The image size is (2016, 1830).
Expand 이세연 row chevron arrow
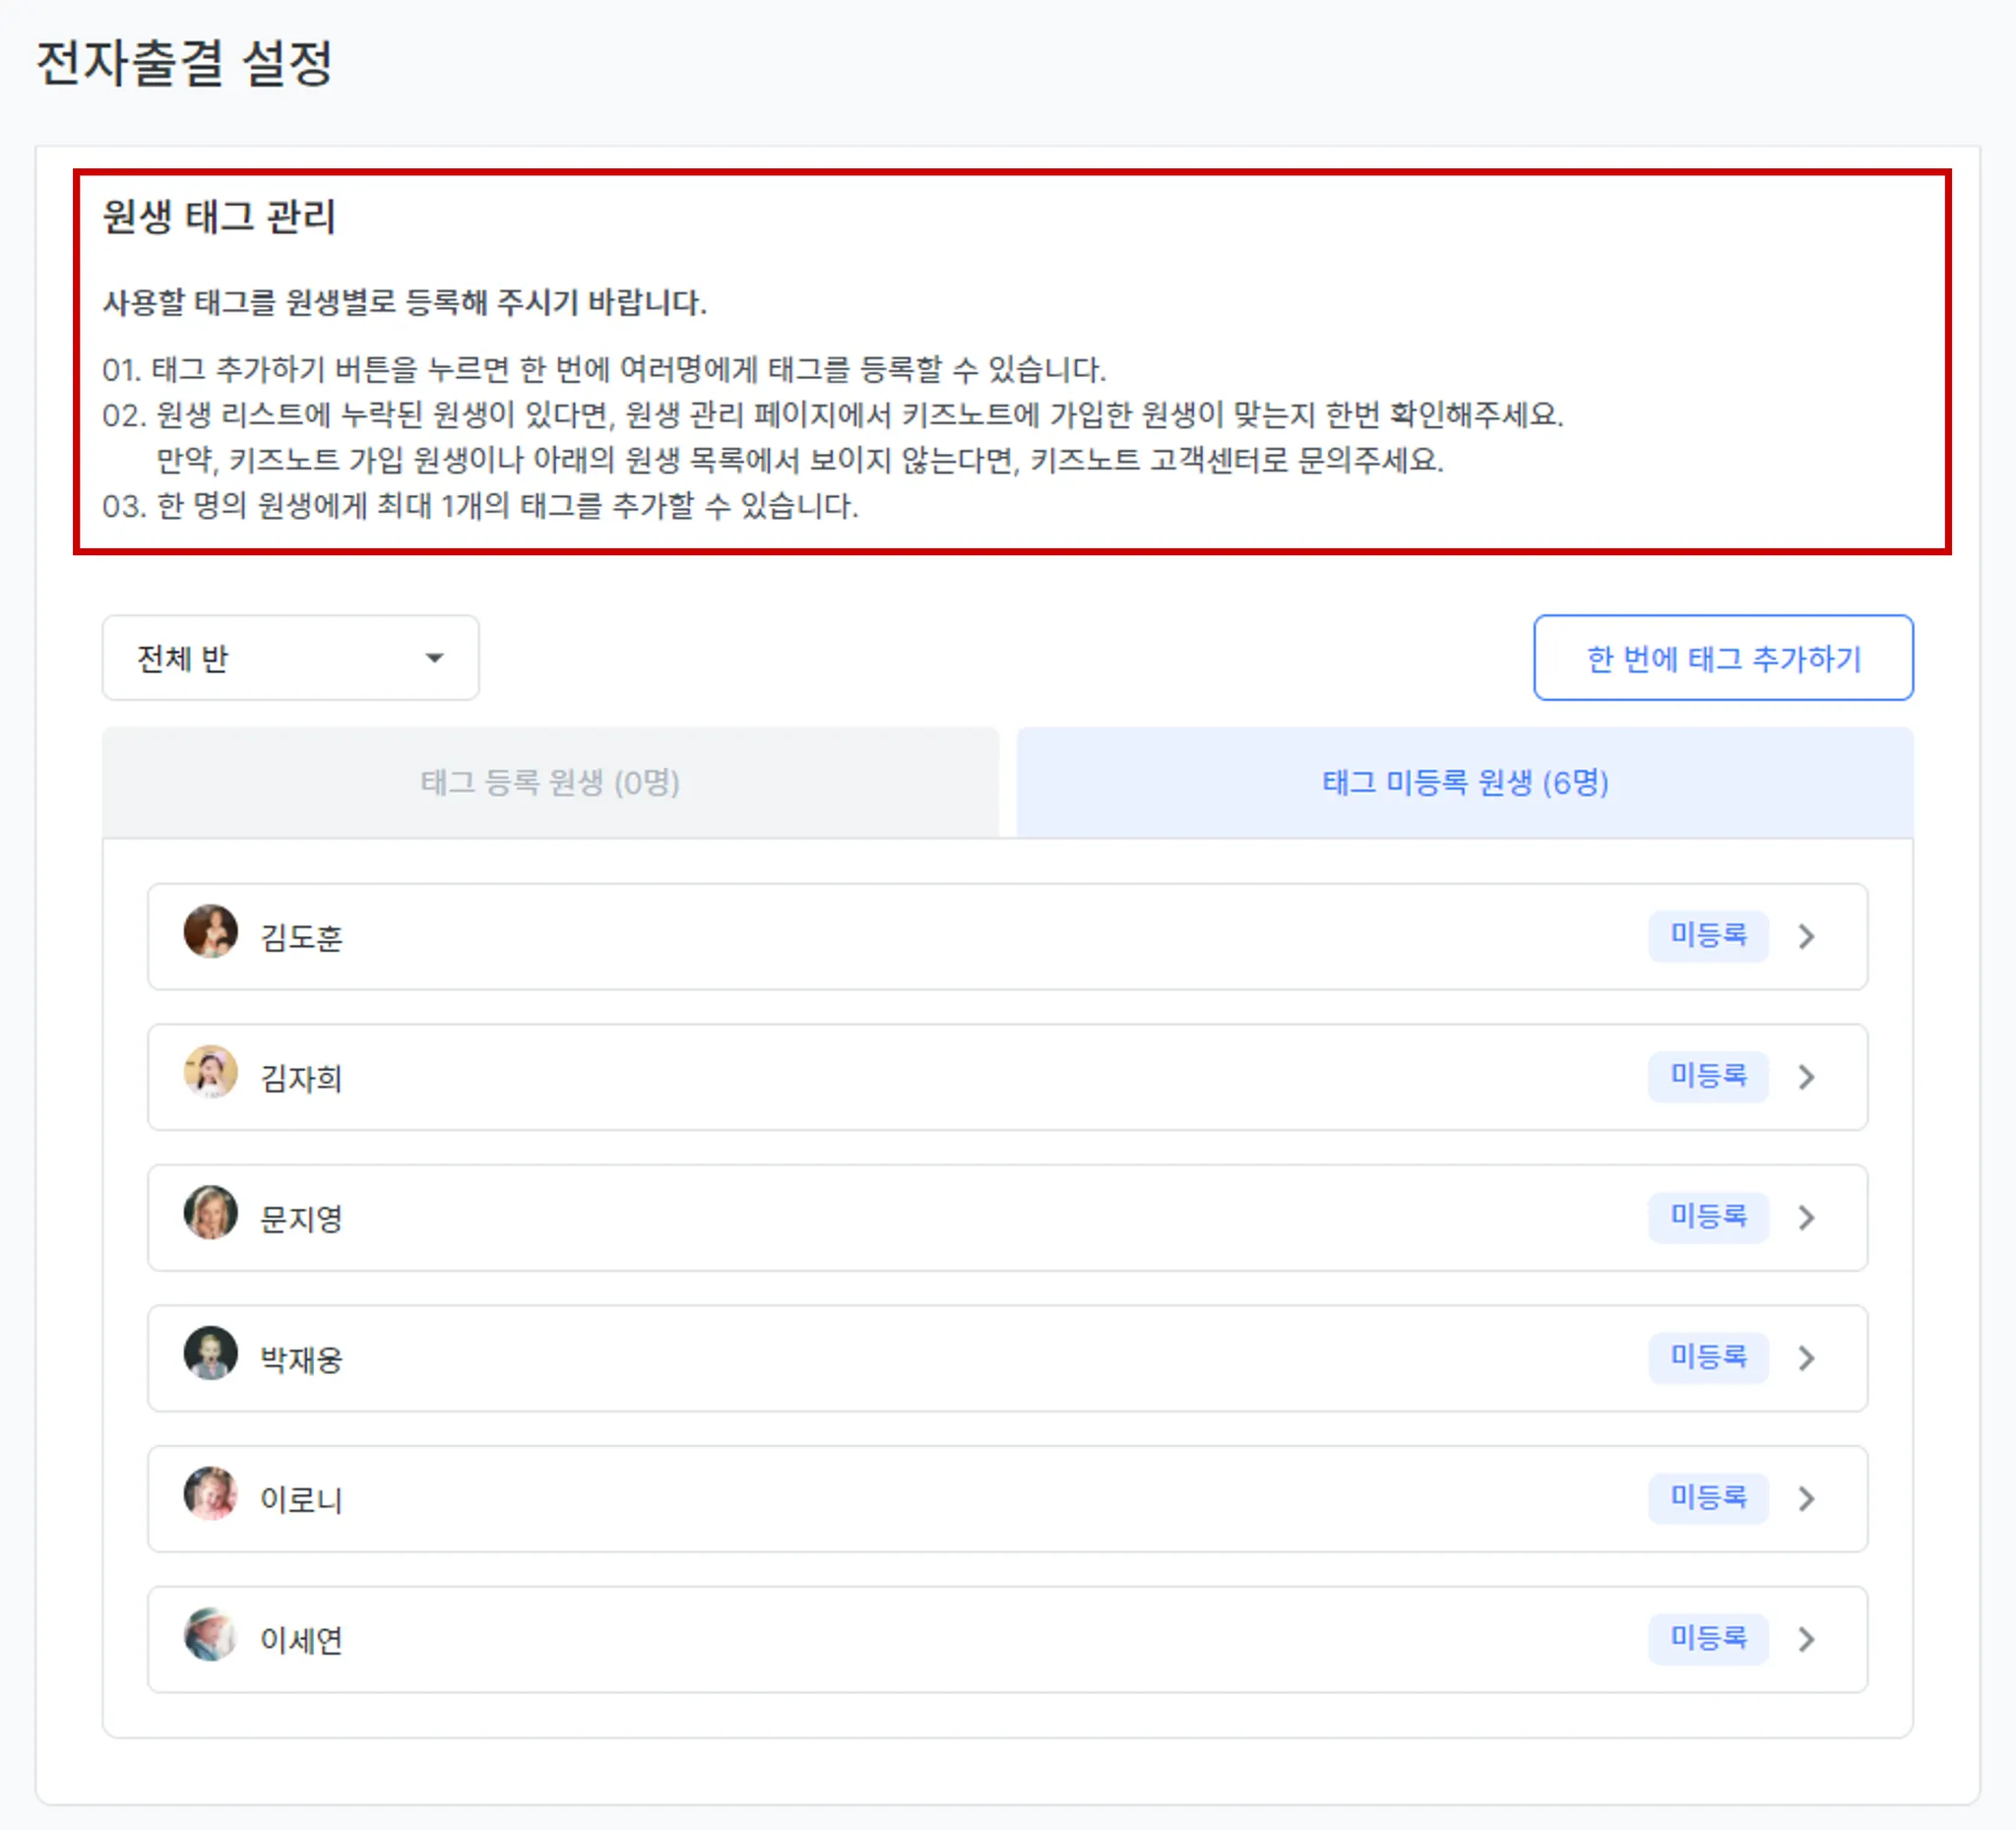click(1806, 1639)
